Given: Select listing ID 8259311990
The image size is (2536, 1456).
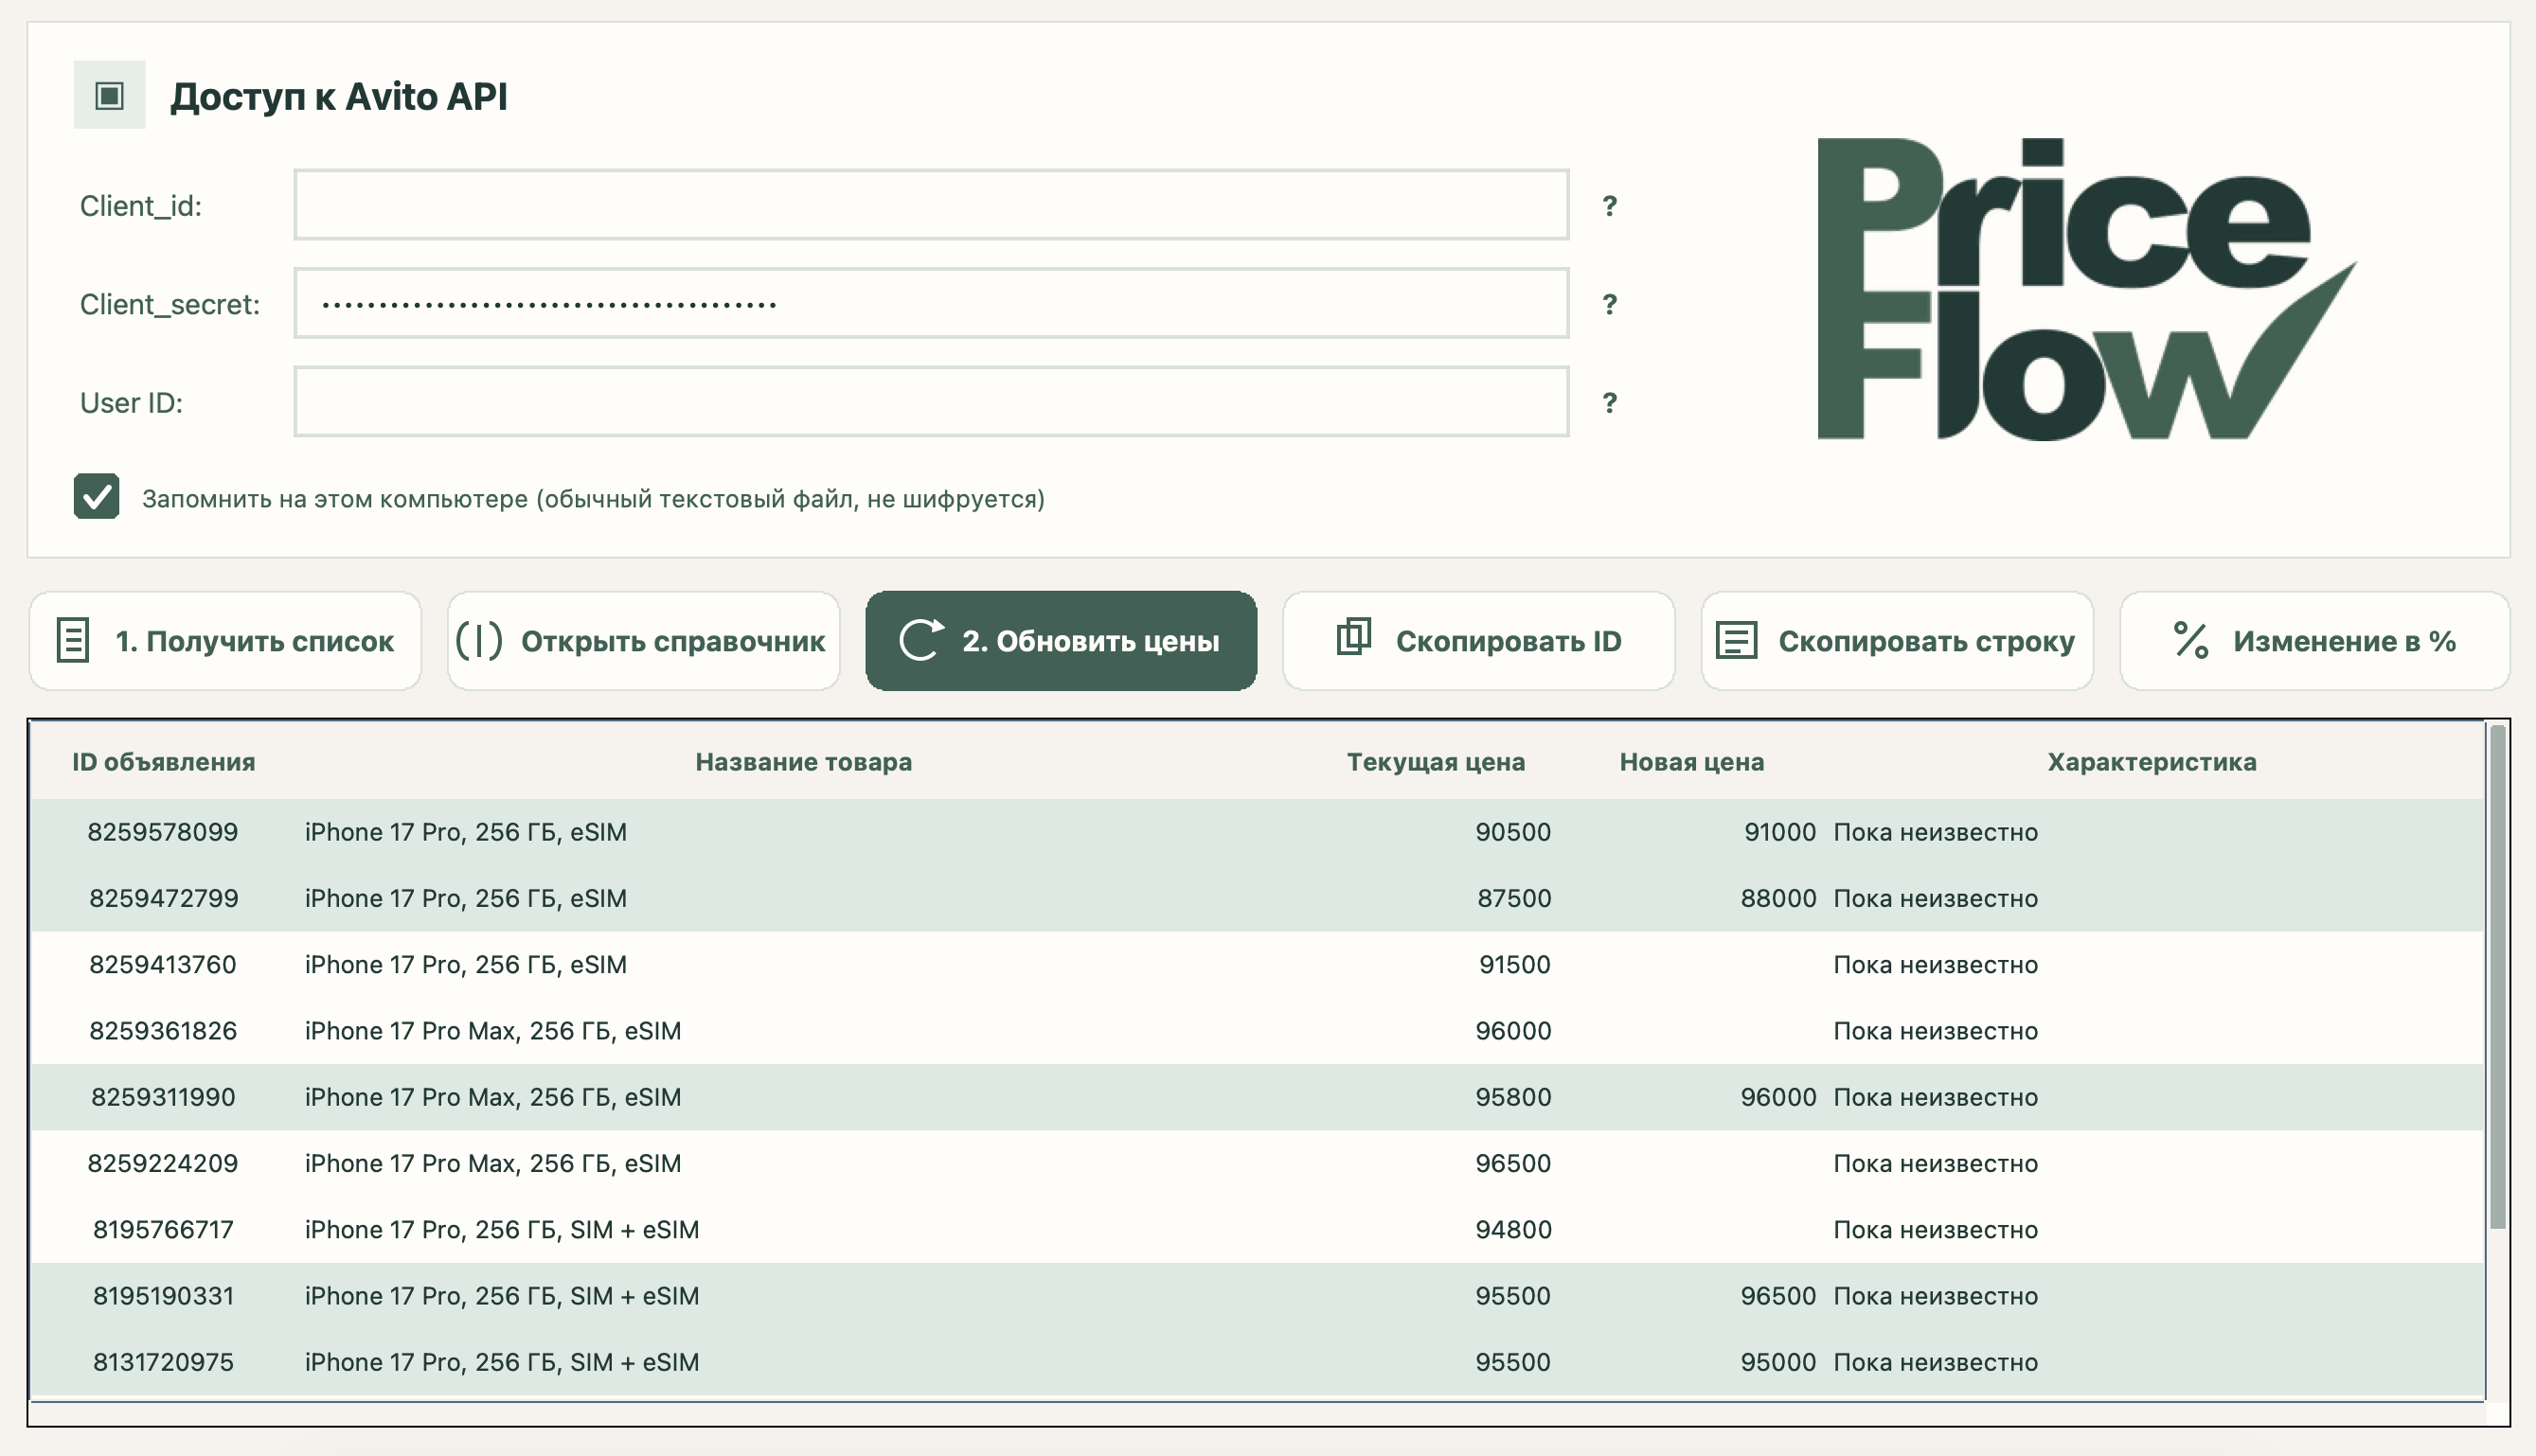Looking at the screenshot, I should point(163,1097).
